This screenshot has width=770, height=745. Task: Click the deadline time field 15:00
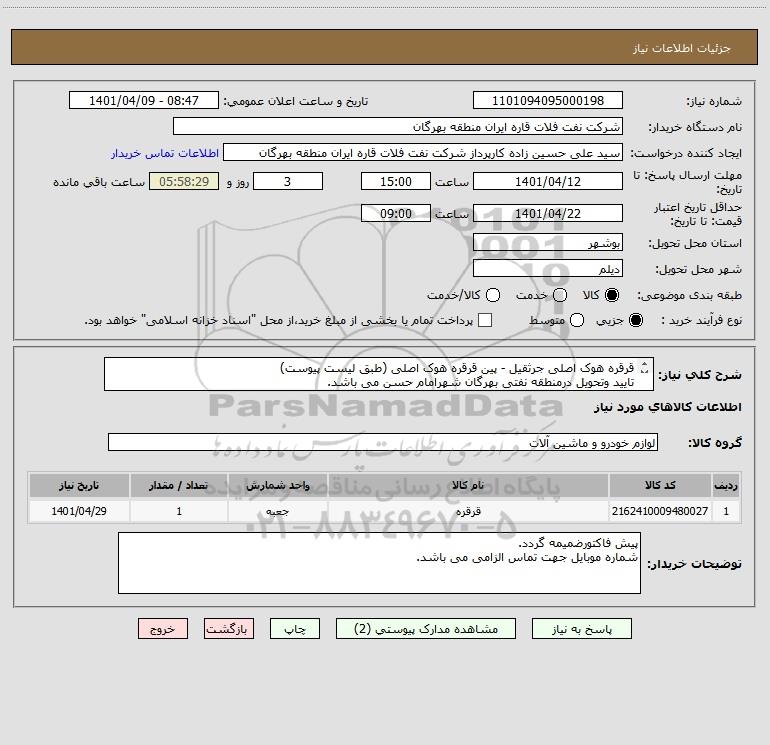click(x=396, y=181)
